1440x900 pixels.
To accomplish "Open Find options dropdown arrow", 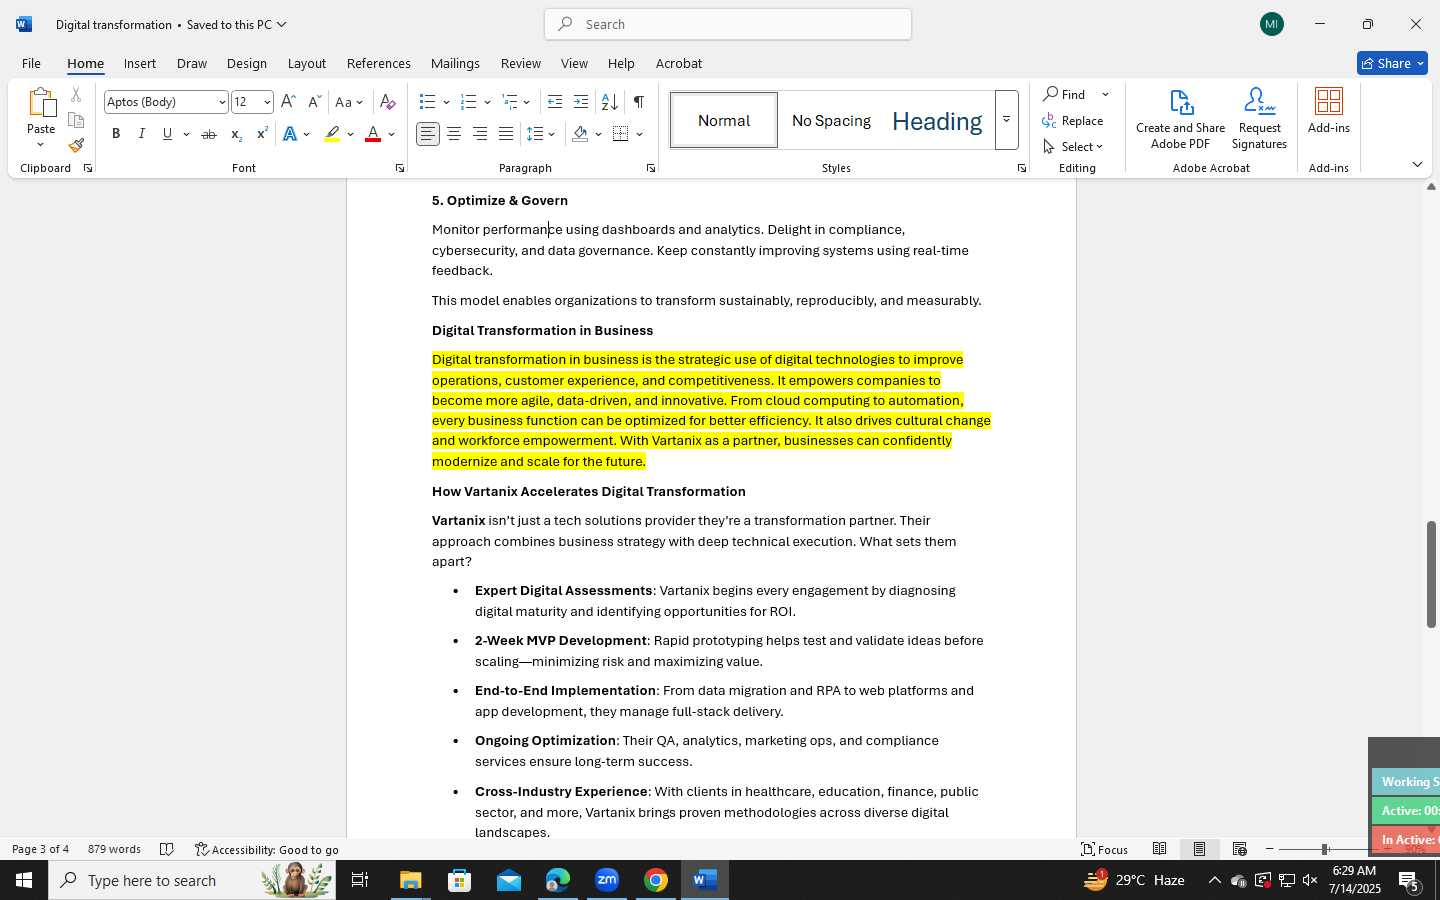I will coord(1105,95).
